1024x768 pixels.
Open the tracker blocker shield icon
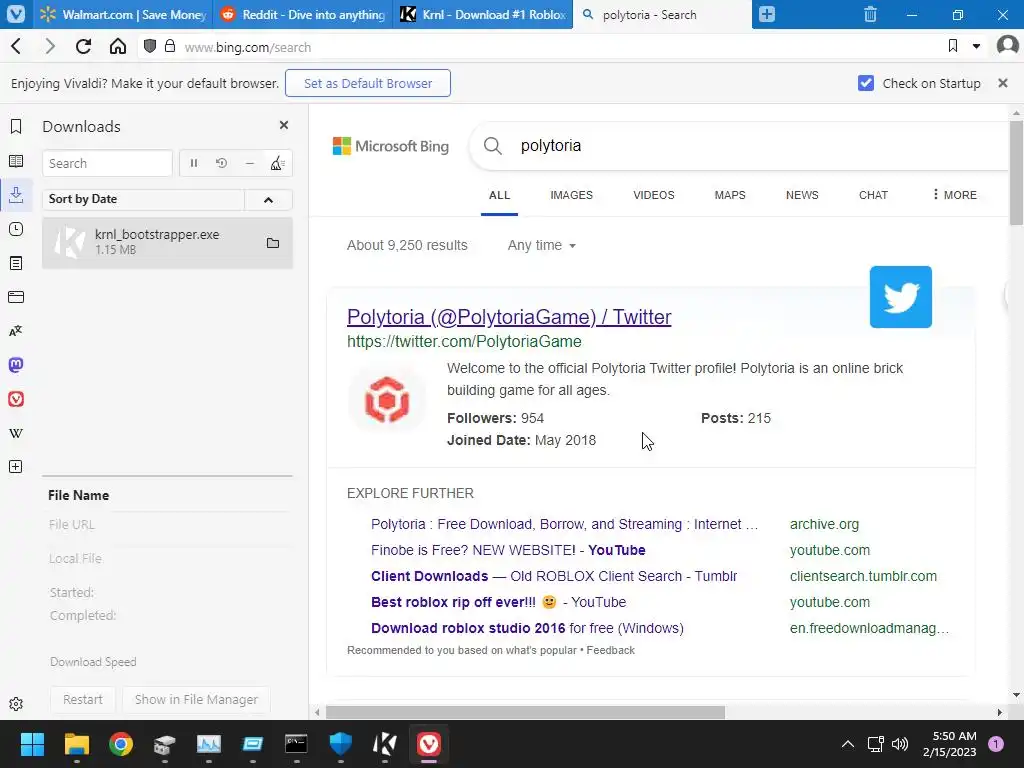pos(150,46)
